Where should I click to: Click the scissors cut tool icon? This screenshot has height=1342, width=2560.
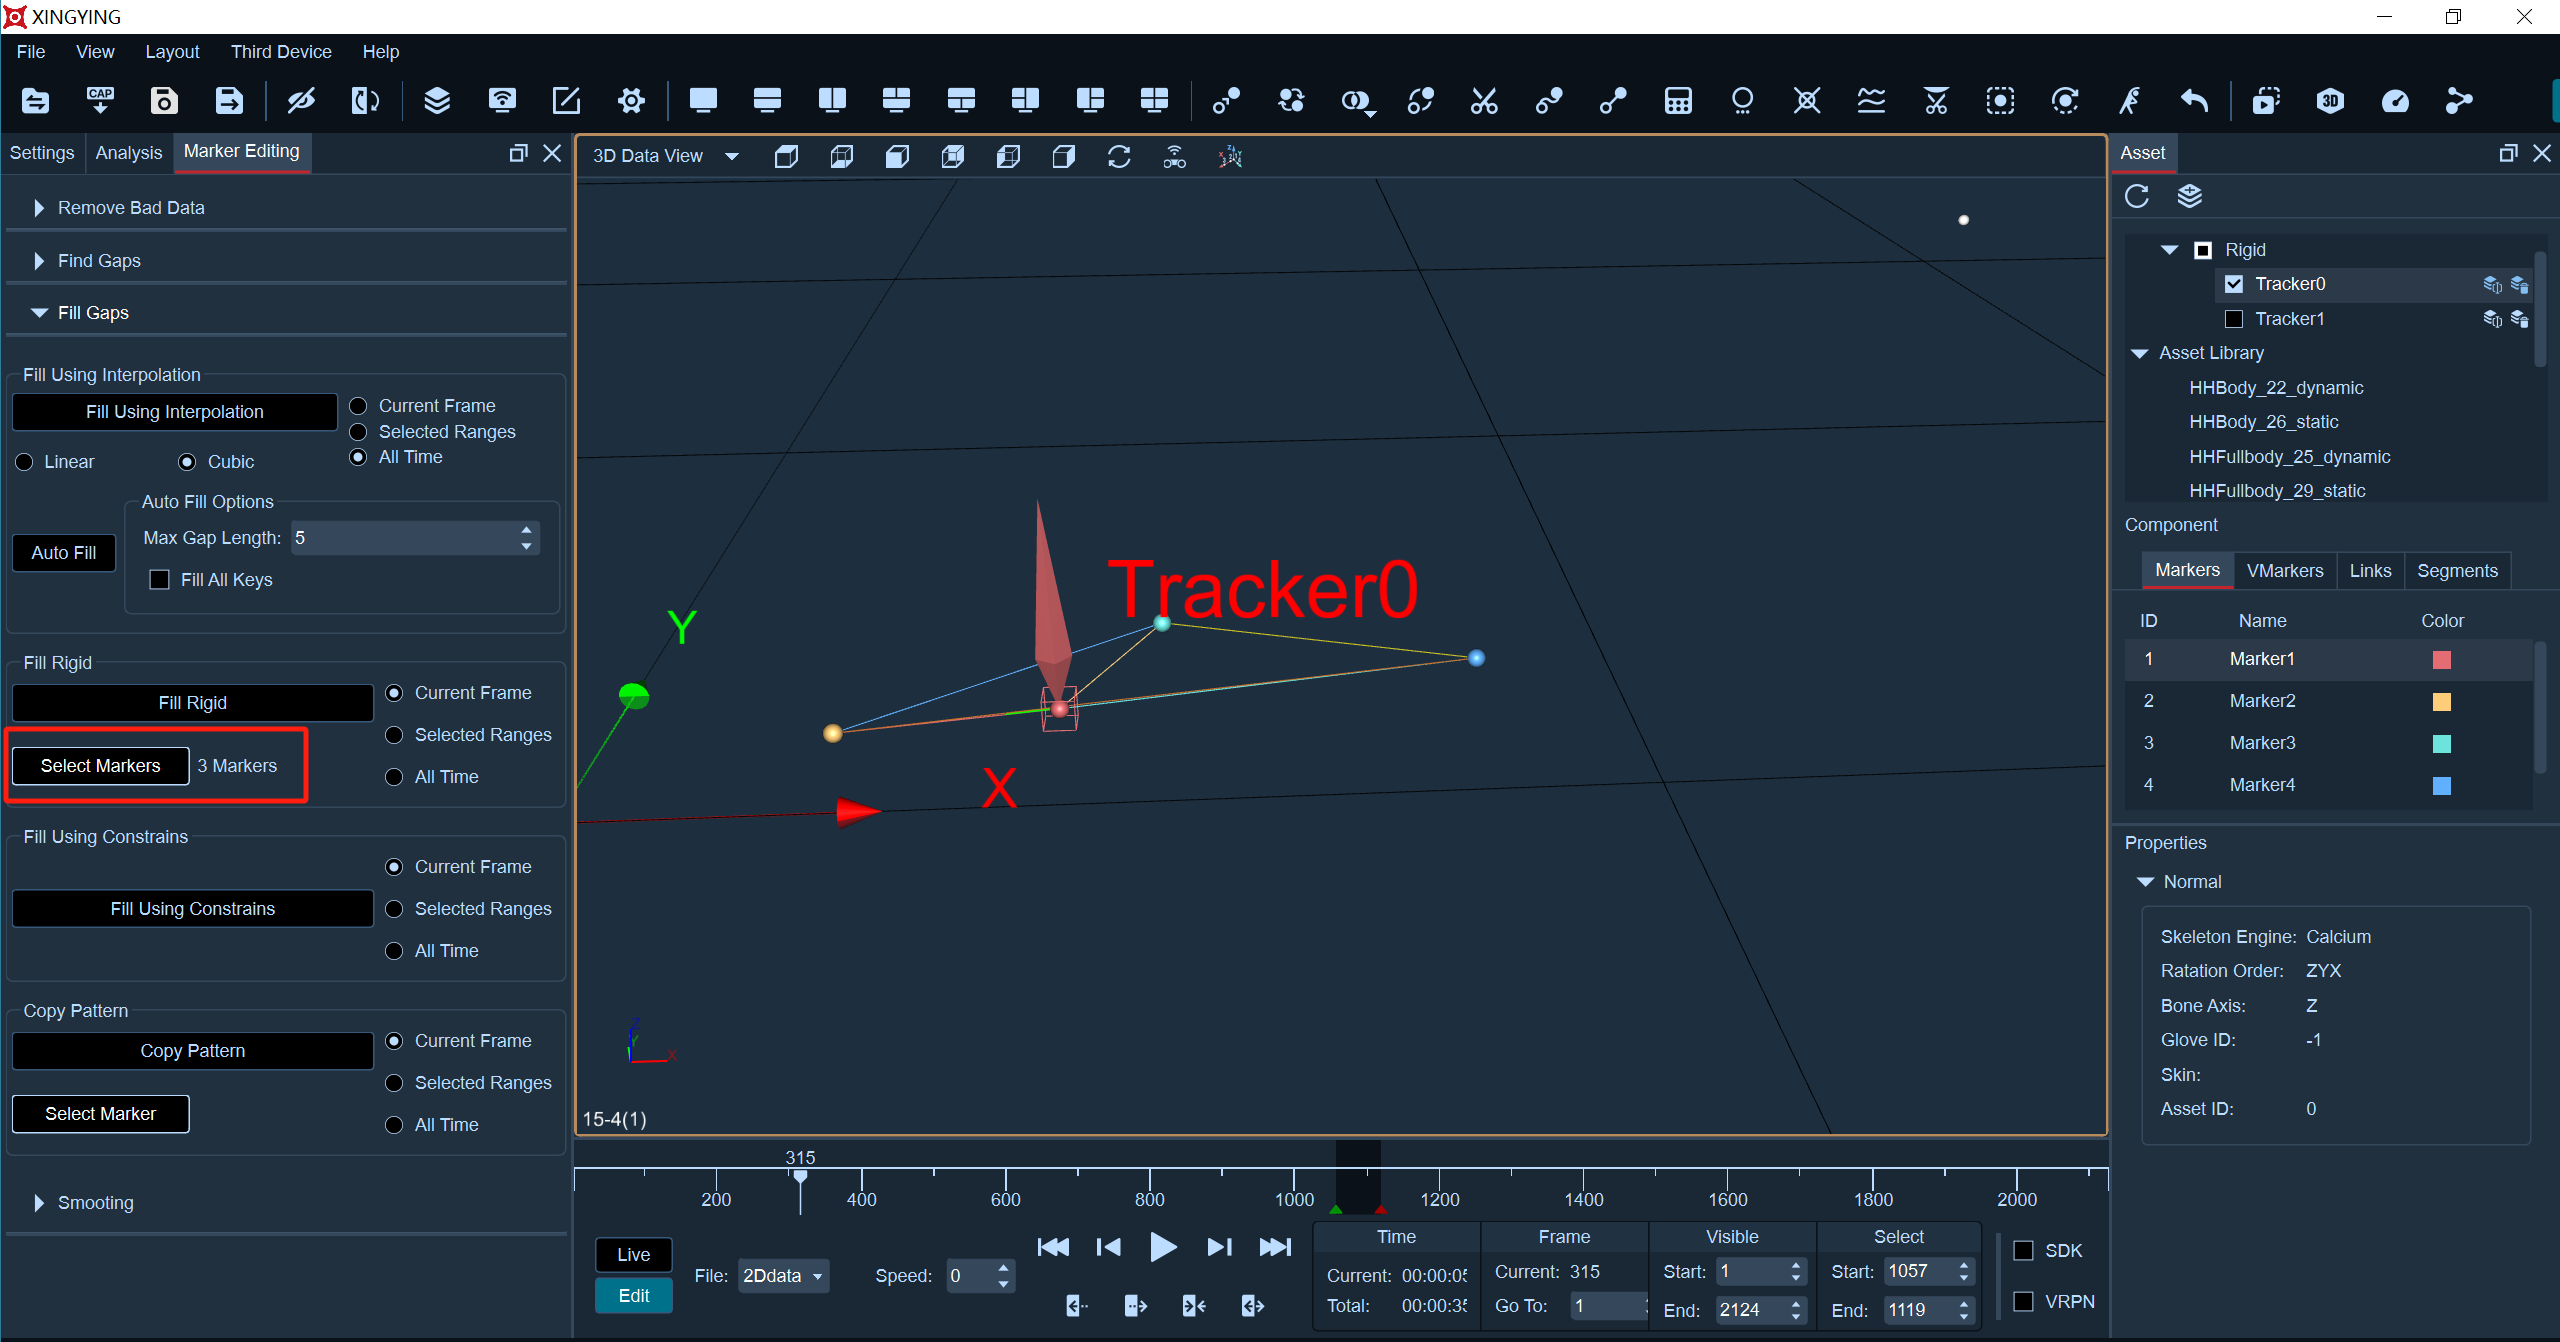tap(1484, 100)
